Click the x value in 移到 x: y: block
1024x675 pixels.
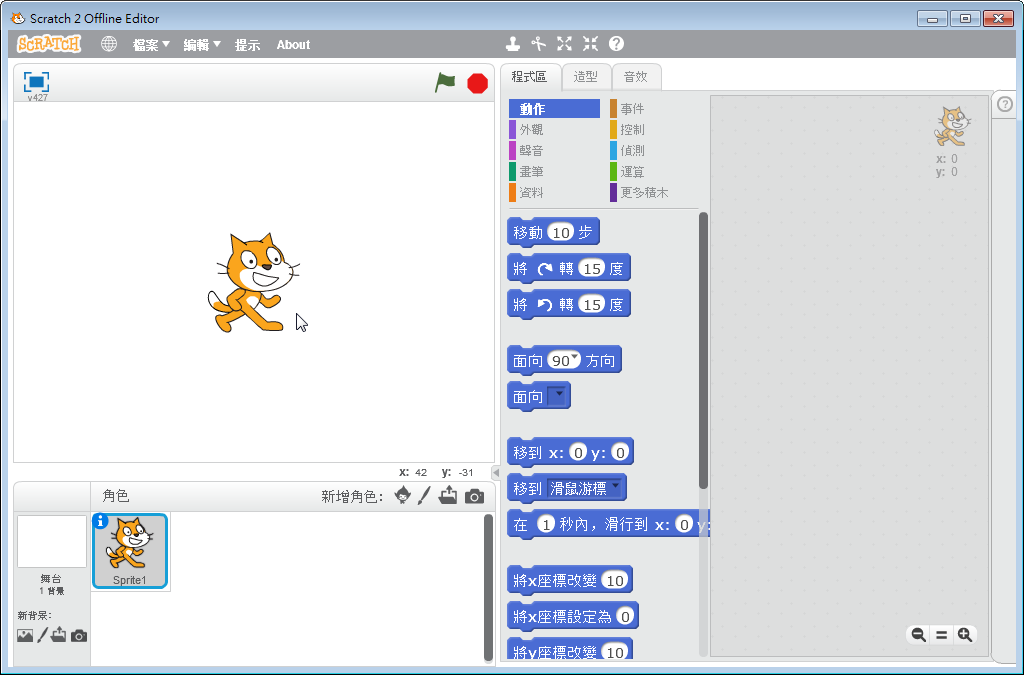click(x=578, y=452)
